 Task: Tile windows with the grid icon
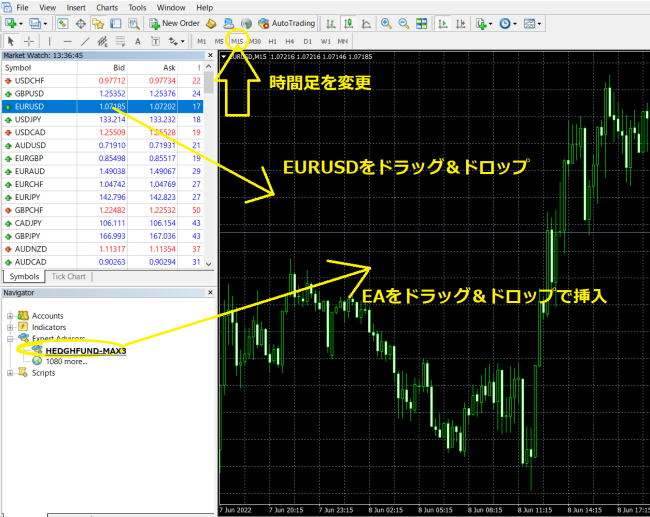[422, 24]
